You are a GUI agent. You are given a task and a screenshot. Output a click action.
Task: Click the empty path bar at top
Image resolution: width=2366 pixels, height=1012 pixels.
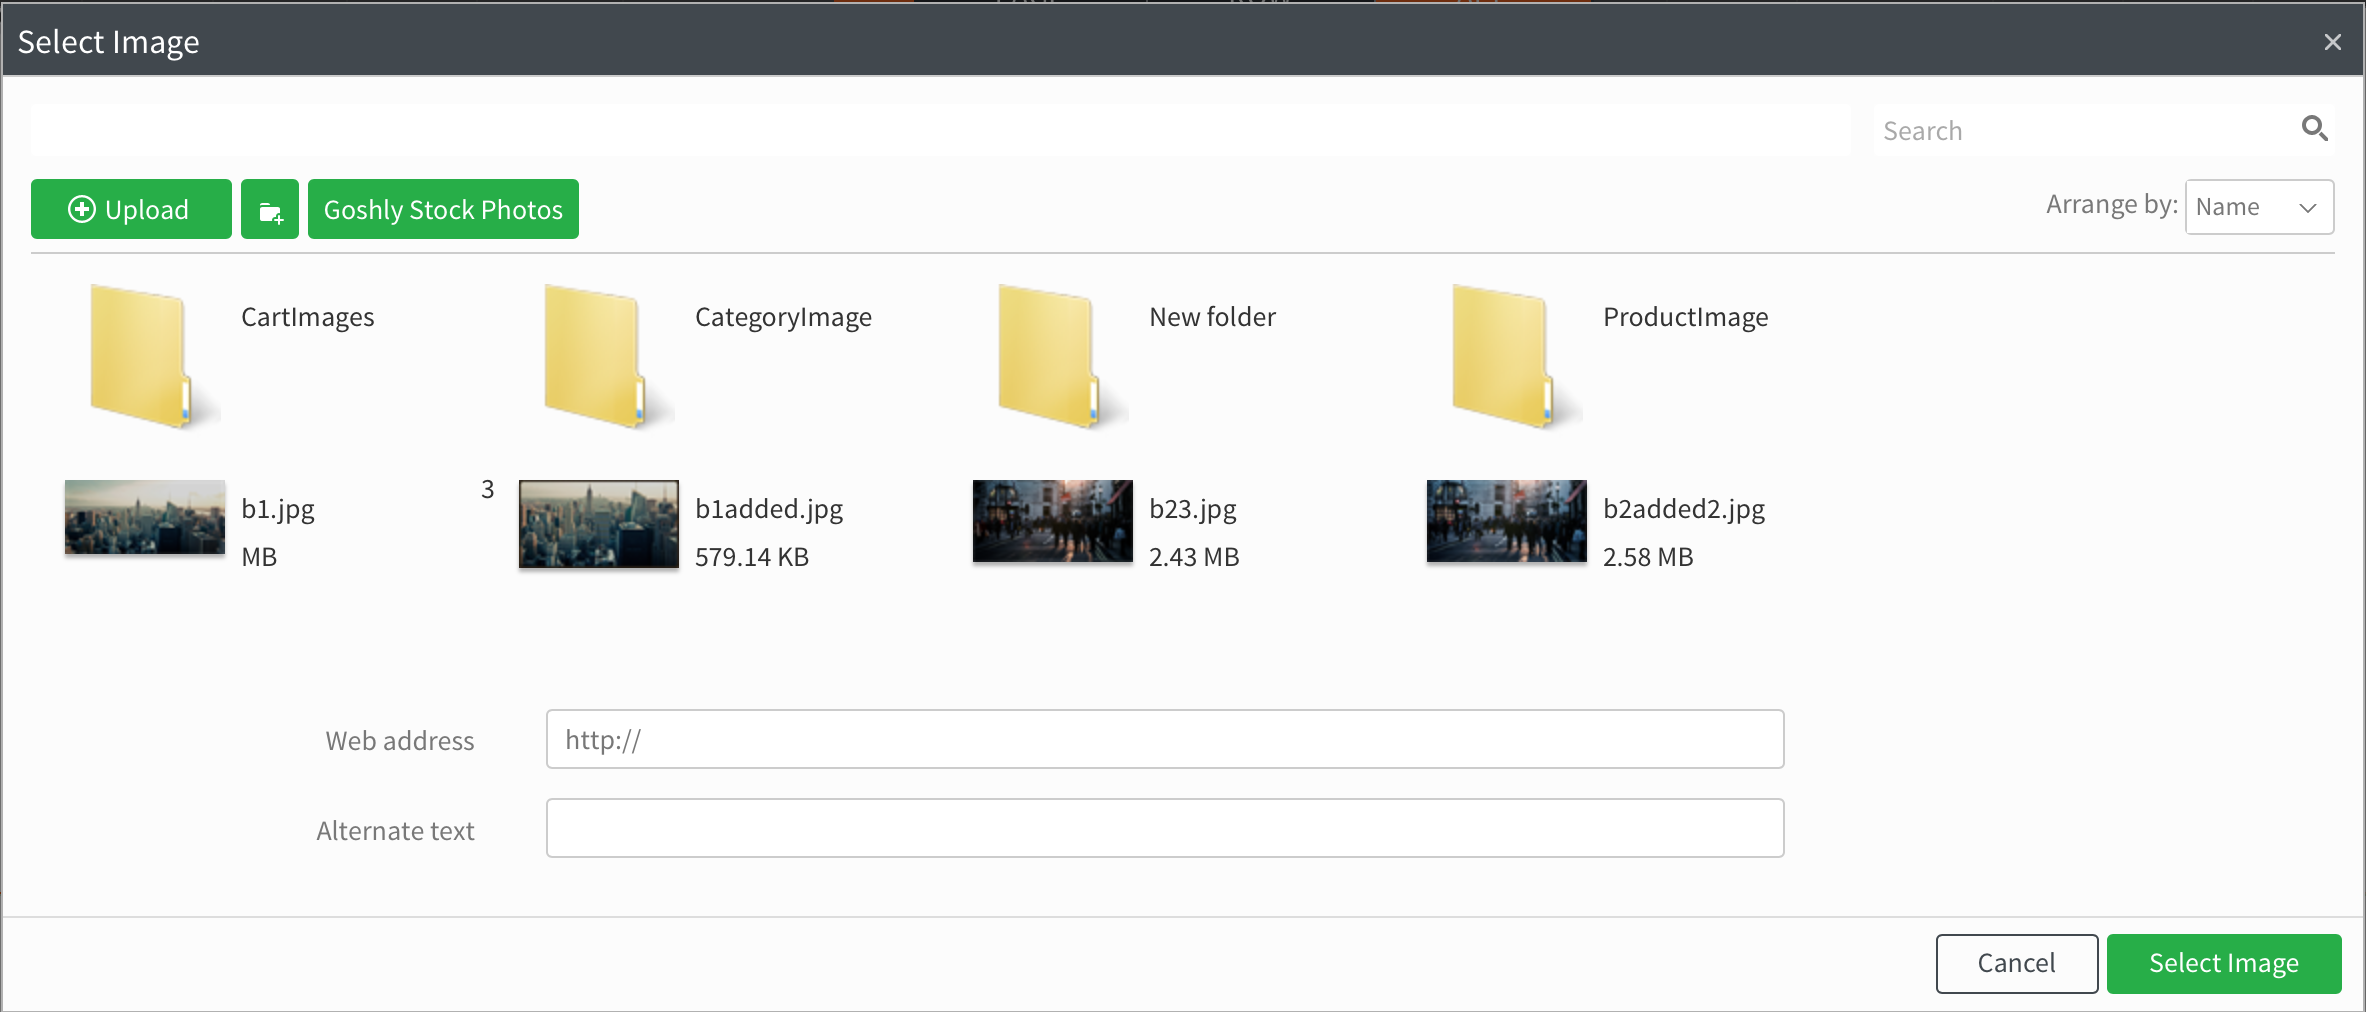pos(940,131)
